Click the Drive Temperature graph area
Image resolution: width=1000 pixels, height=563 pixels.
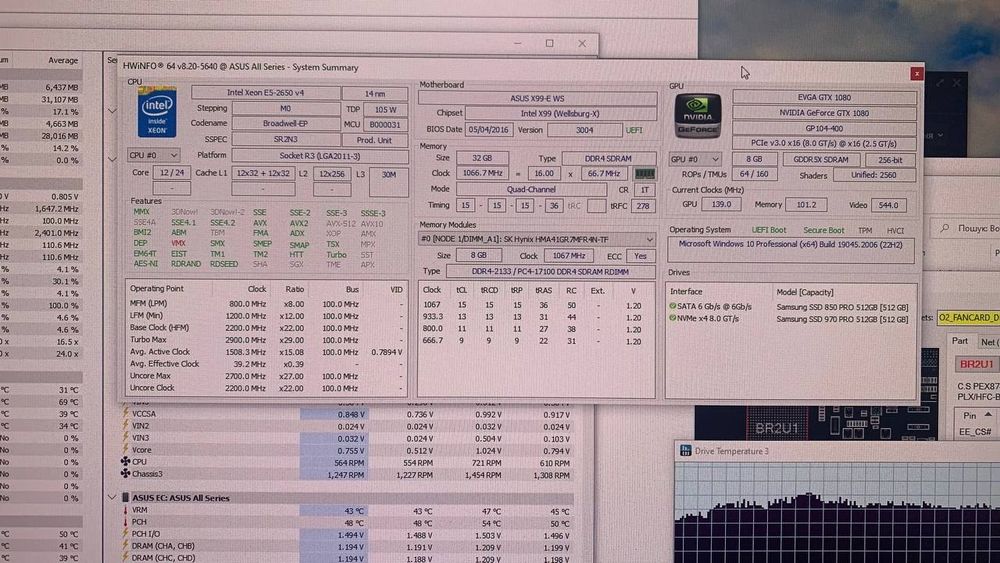pyautogui.click(x=837, y=513)
